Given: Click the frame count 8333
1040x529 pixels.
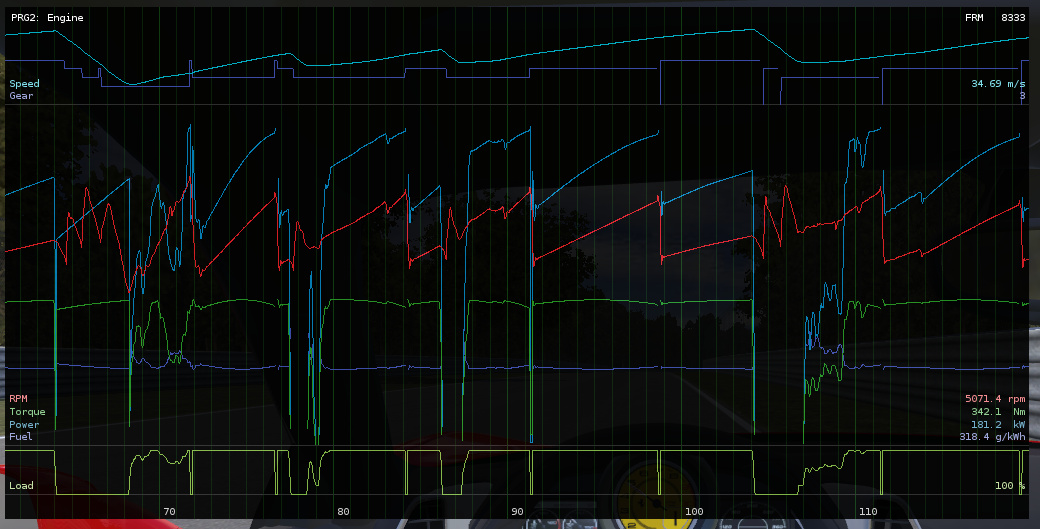Looking at the screenshot, I should point(1013,18).
